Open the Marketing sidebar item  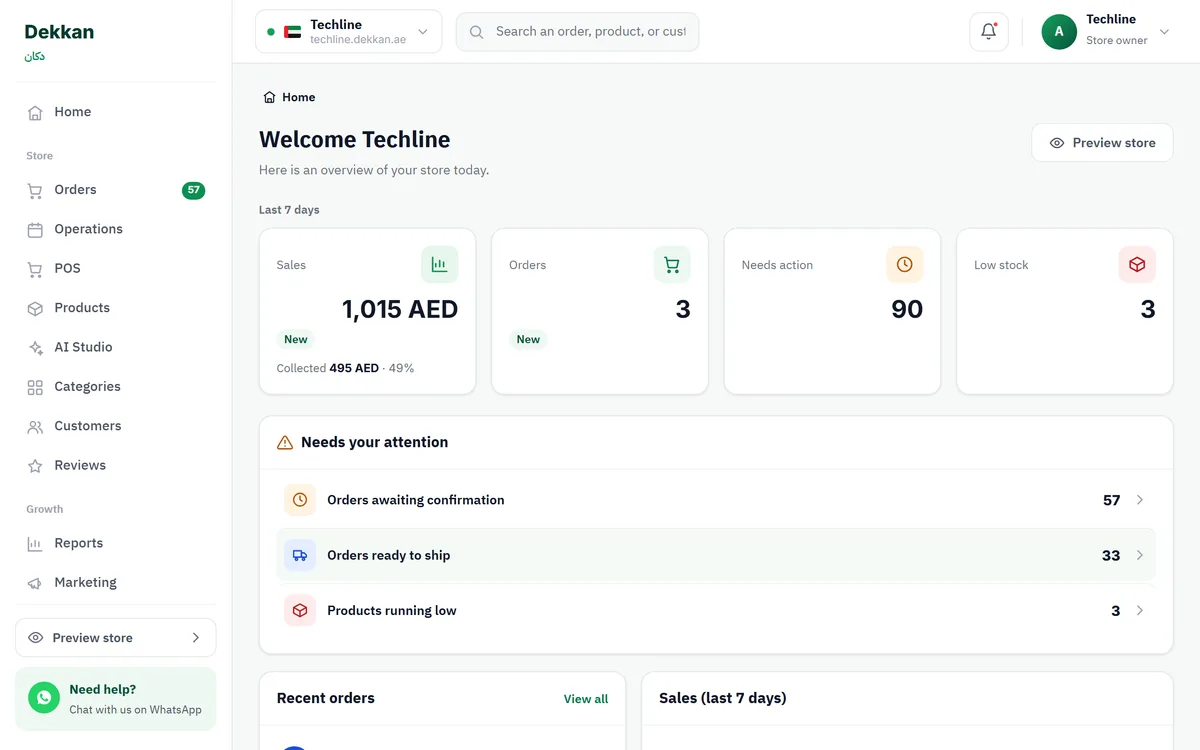coord(116,583)
